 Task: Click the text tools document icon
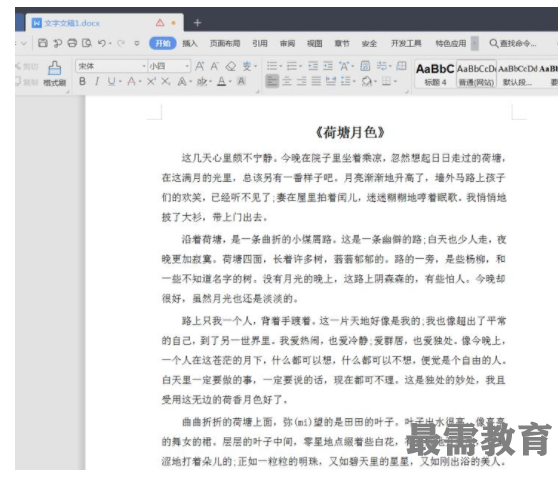tap(365, 66)
